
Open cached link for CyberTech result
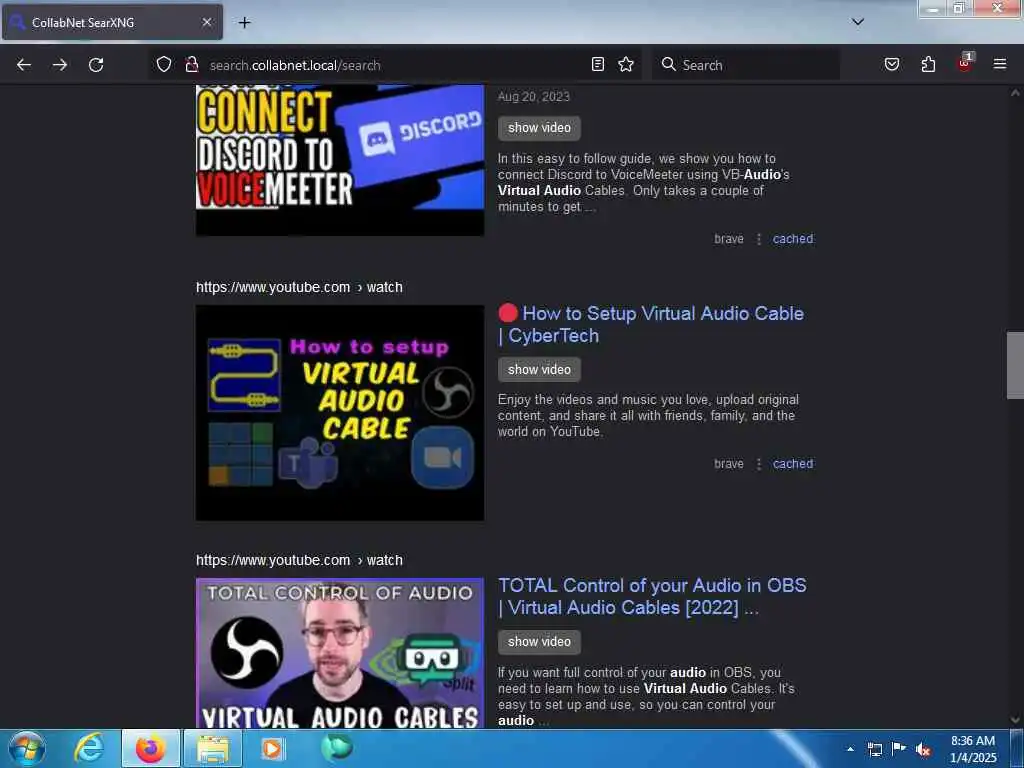793,464
